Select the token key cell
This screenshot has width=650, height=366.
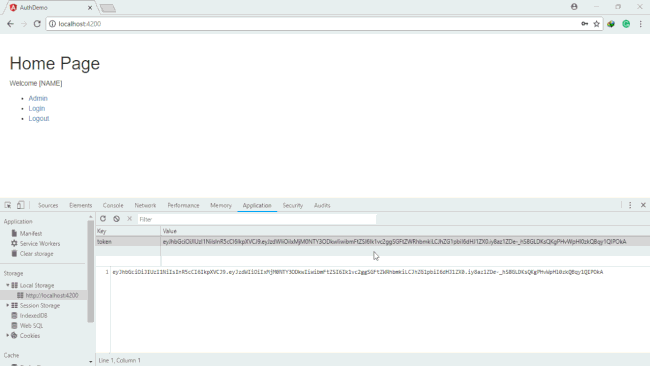(x=128, y=242)
